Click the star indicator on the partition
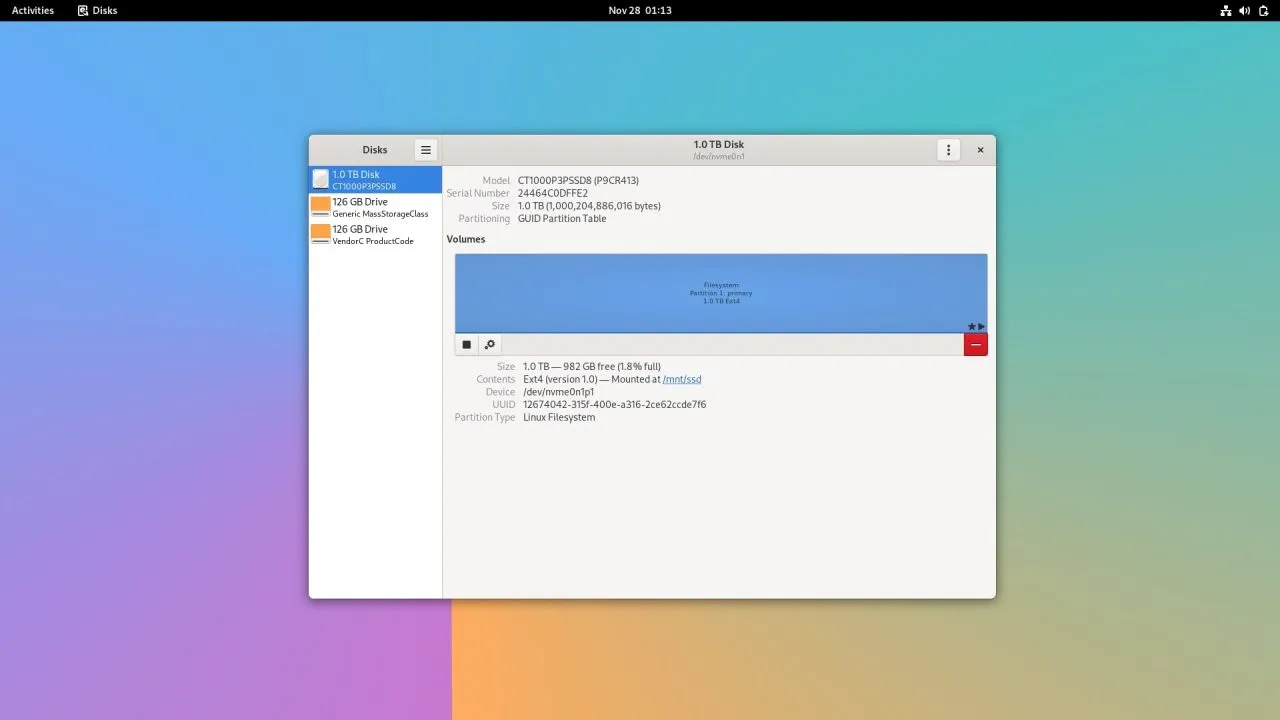Image resolution: width=1280 pixels, height=720 pixels. coord(969,326)
